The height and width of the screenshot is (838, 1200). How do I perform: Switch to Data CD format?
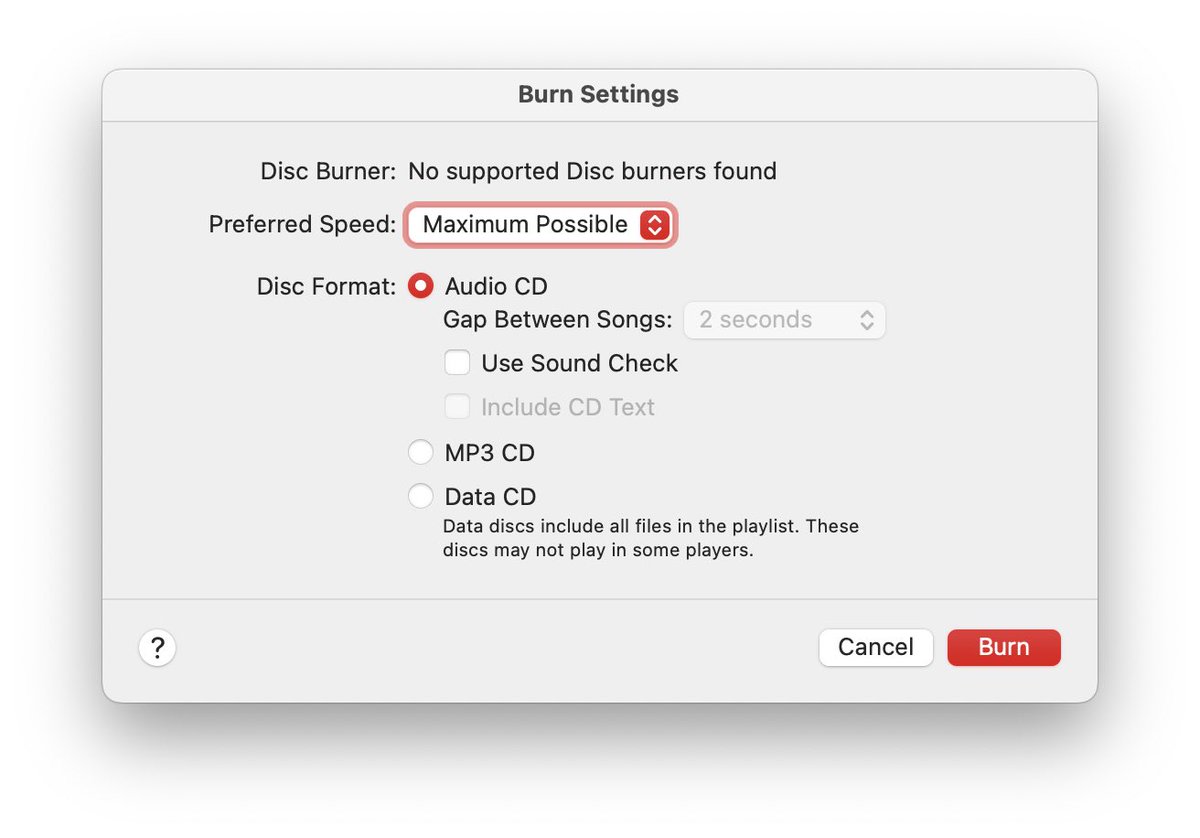[x=421, y=496]
